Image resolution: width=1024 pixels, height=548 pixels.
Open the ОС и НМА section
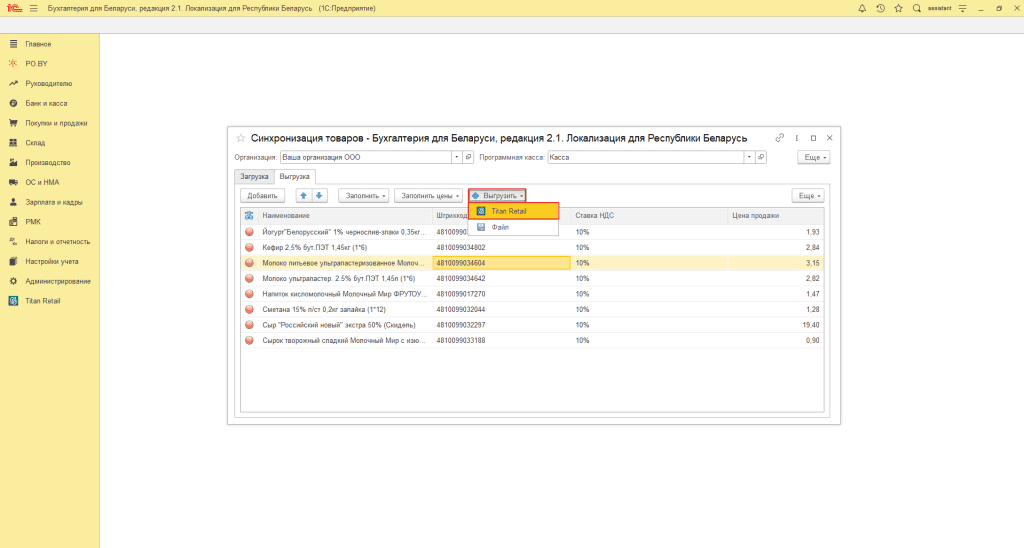coord(42,182)
